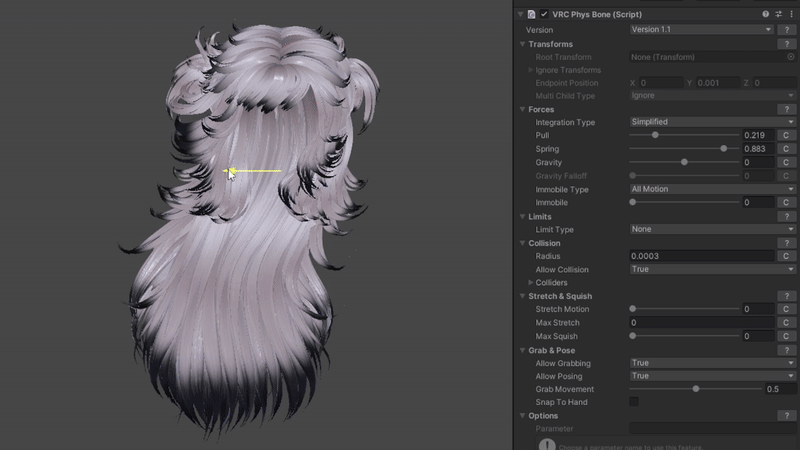Click the Collision section help button
The image size is (800, 450).
pos(786,243)
